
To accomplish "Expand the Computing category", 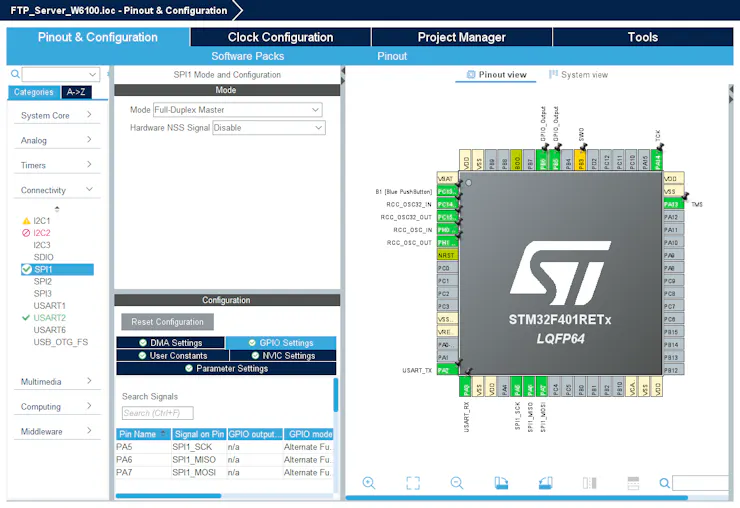I will 57,406.
